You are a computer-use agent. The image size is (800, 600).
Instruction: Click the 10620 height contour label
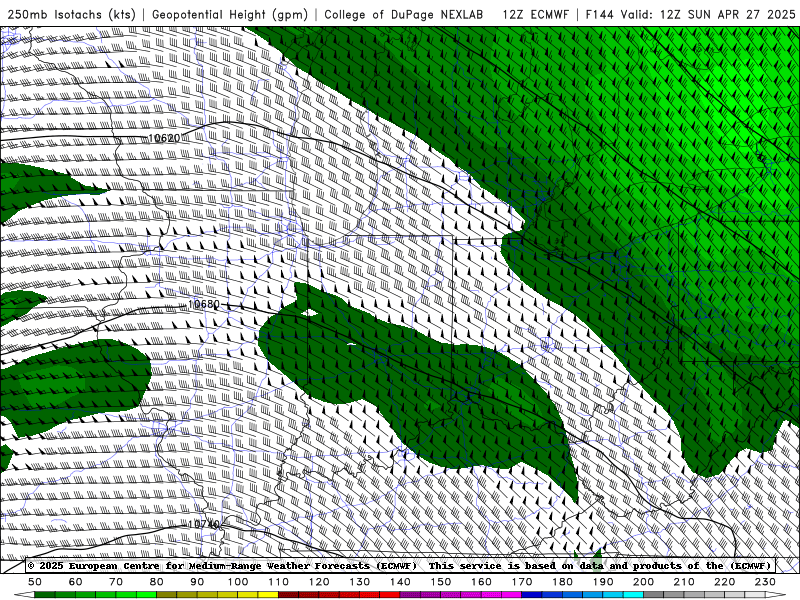(x=164, y=138)
